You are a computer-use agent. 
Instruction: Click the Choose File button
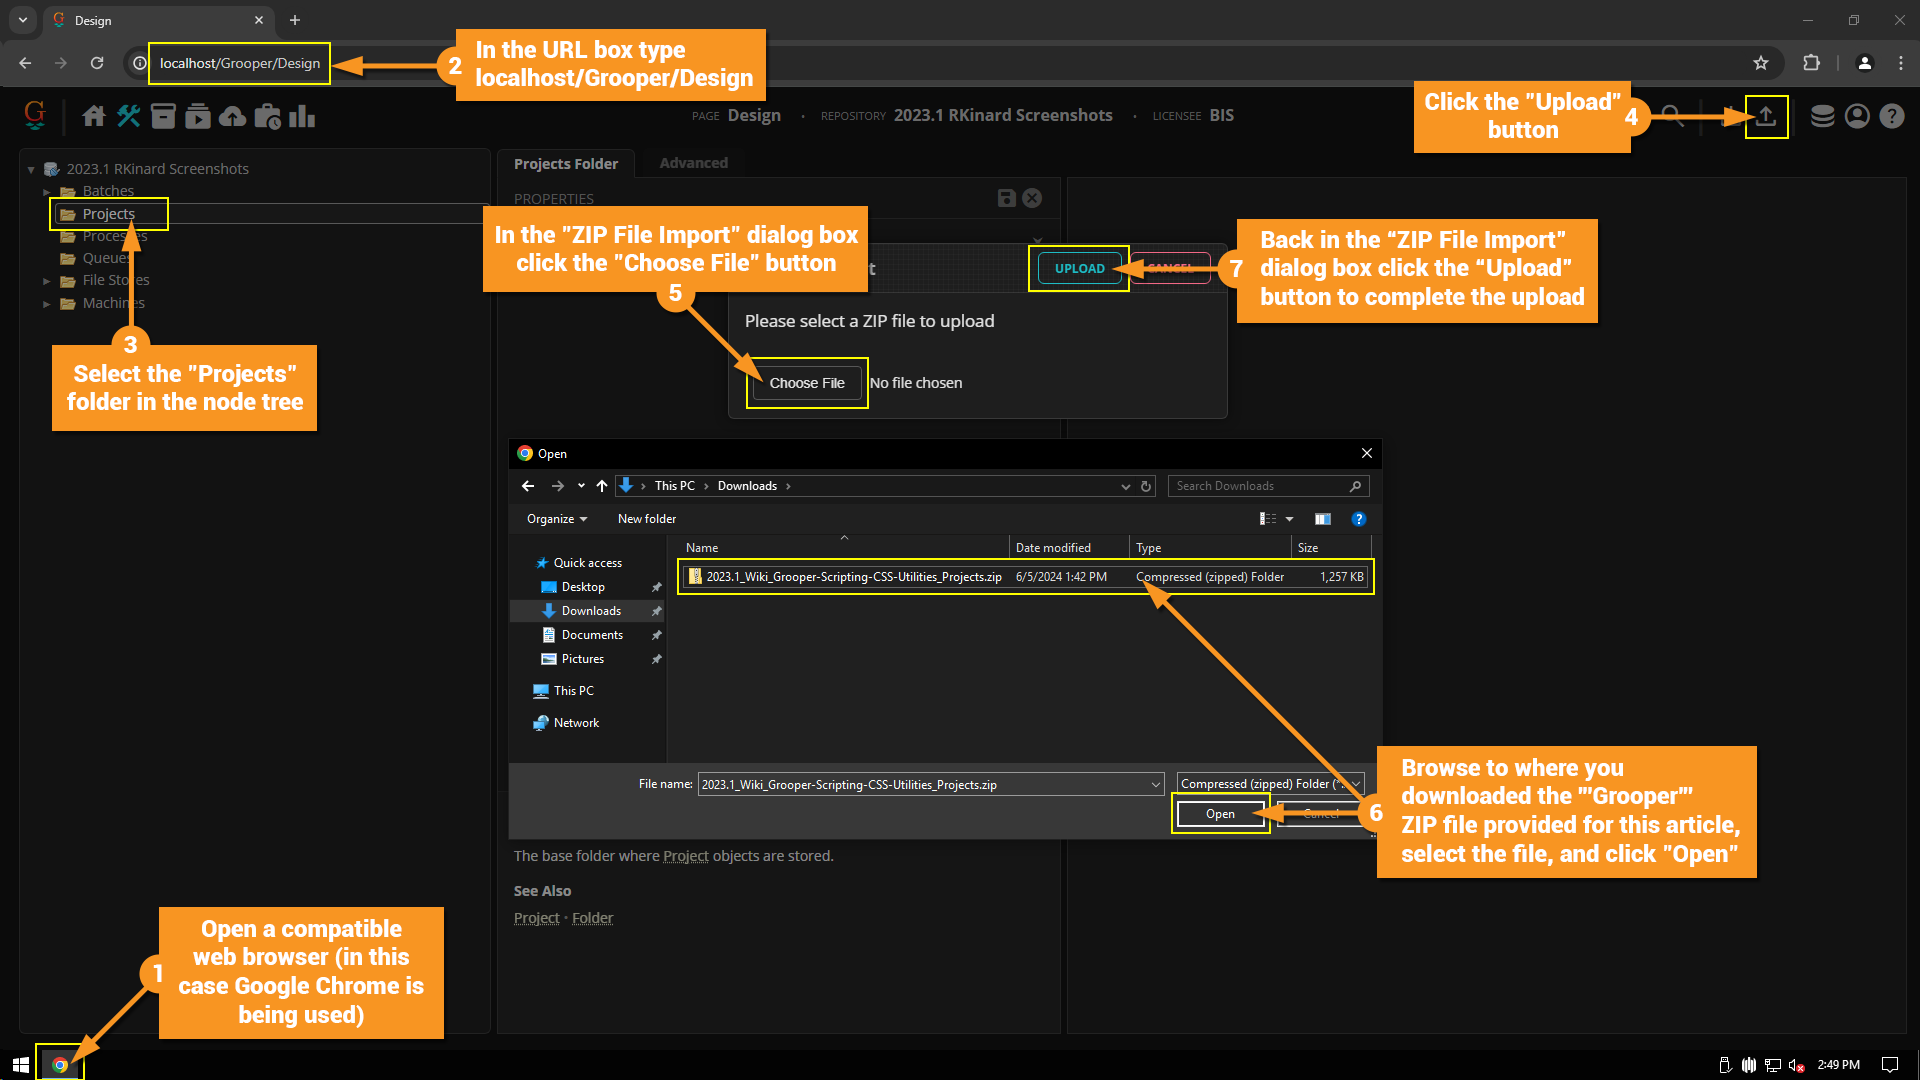pyautogui.click(x=806, y=383)
